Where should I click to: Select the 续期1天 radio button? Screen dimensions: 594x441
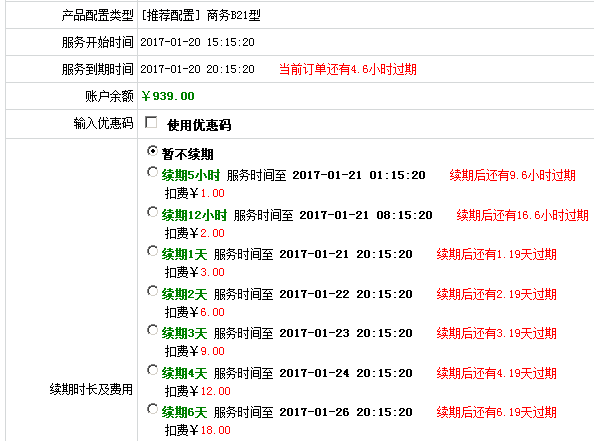(152, 251)
